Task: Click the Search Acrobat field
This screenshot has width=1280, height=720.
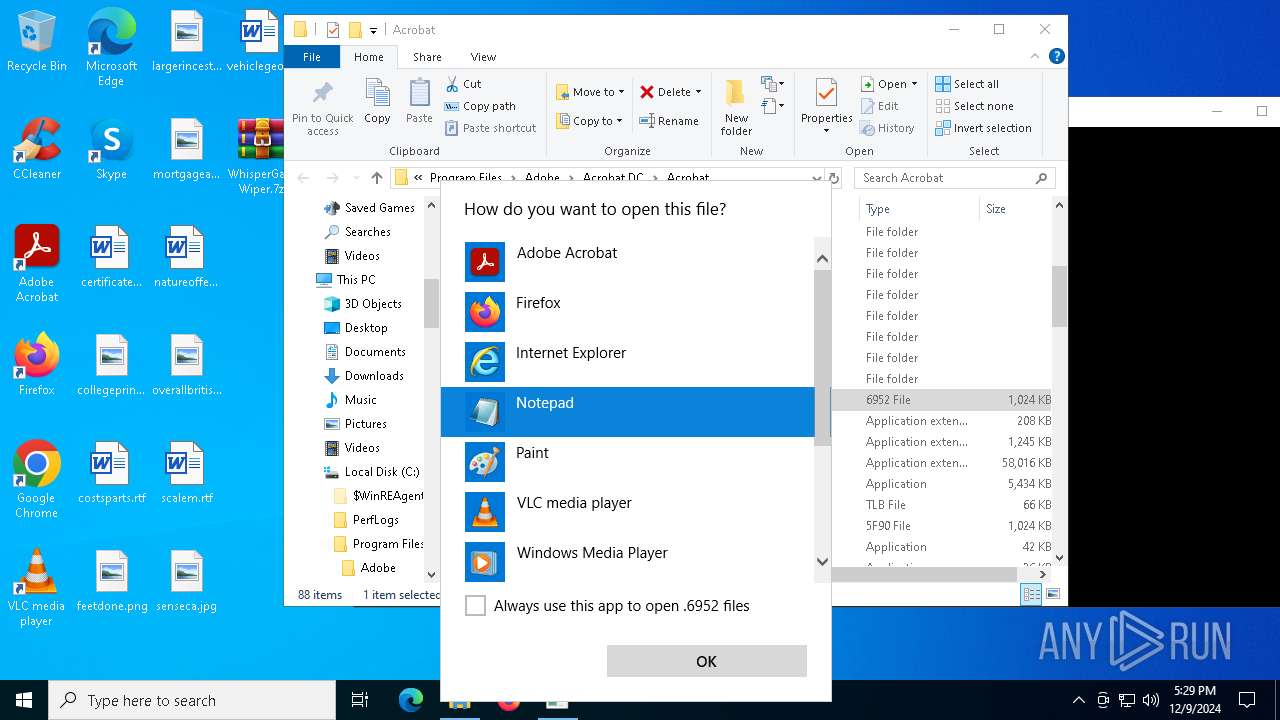Action: (x=953, y=178)
